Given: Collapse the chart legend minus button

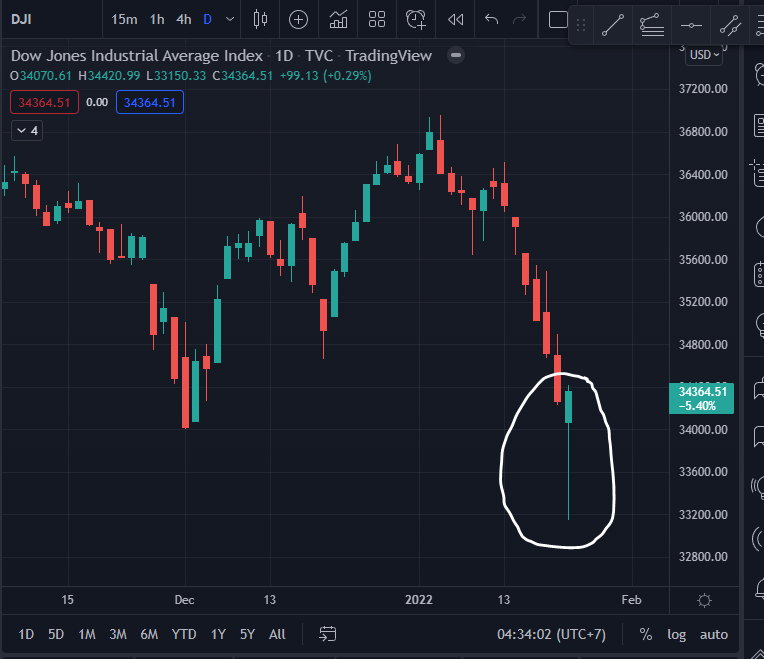Looking at the screenshot, I should pyautogui.click(x=456, y=55).
